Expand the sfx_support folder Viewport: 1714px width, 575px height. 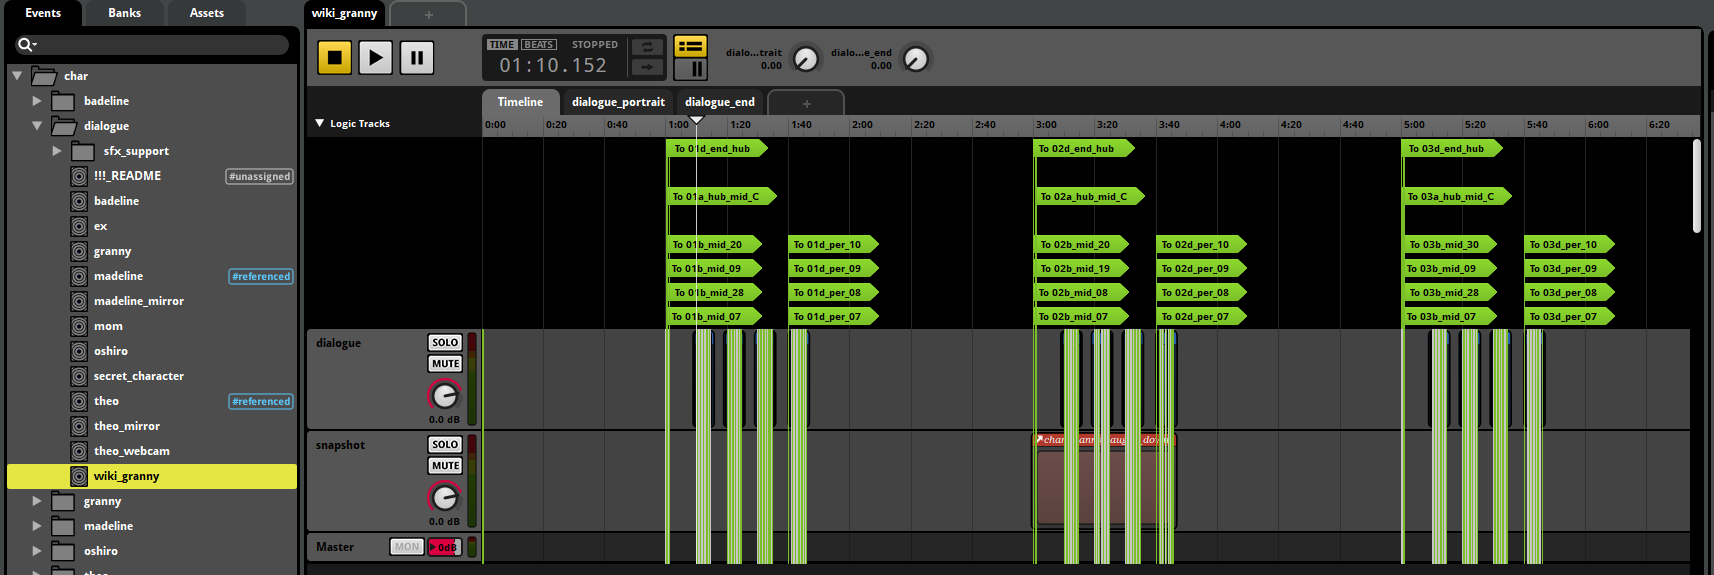57,151
